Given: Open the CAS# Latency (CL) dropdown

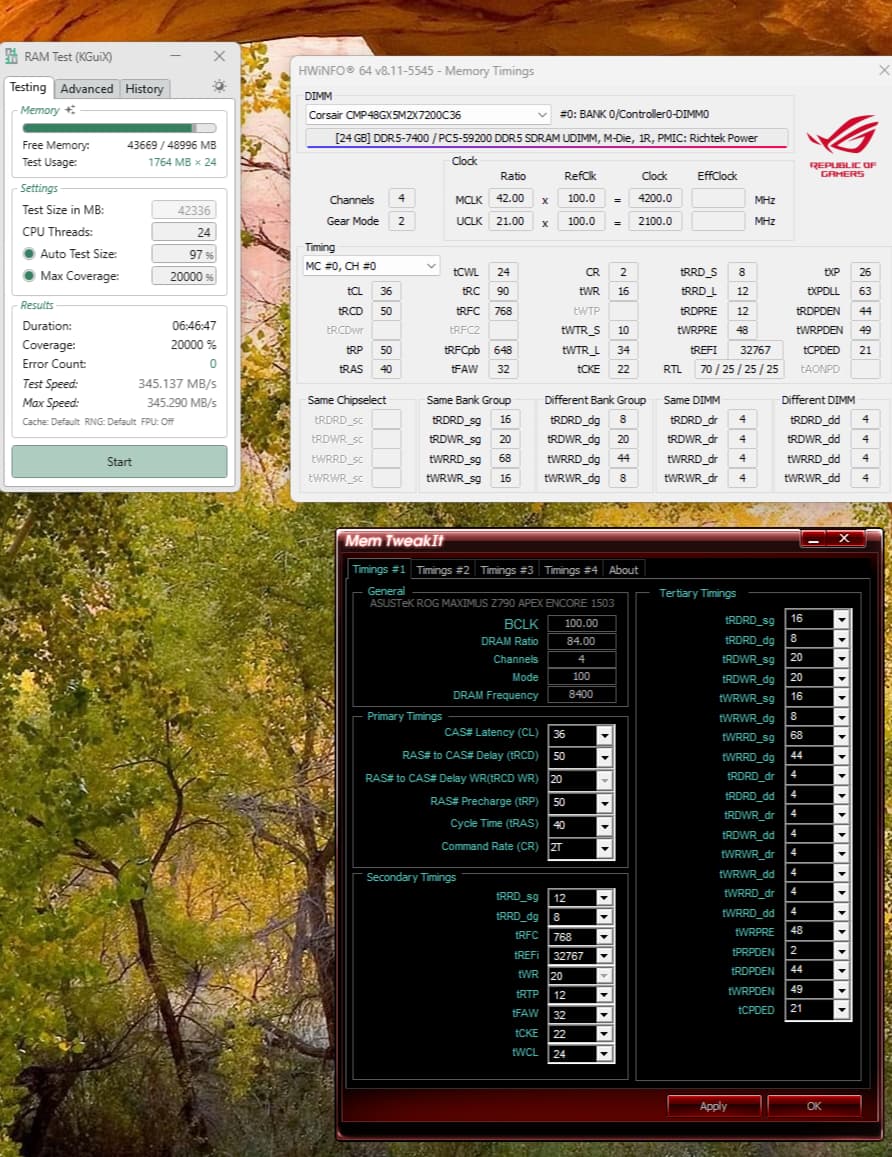Looking at the screenshot, I should point(604,735).
